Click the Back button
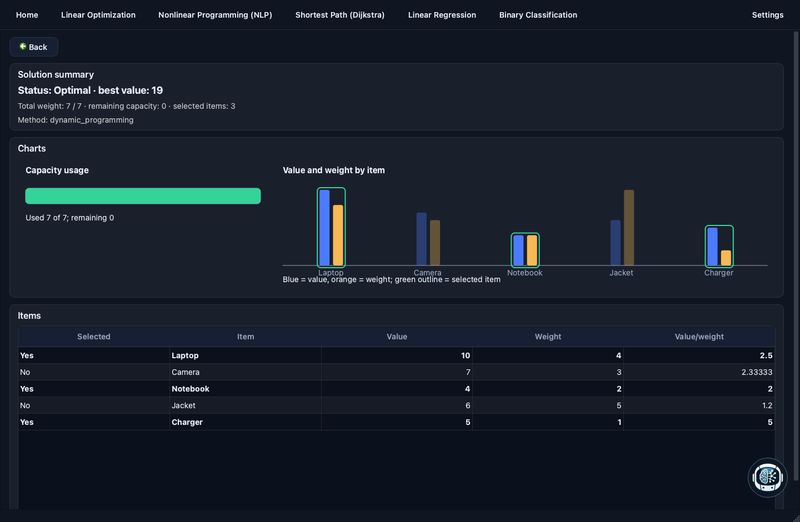800x522 pixels. (x=34, y=47)
